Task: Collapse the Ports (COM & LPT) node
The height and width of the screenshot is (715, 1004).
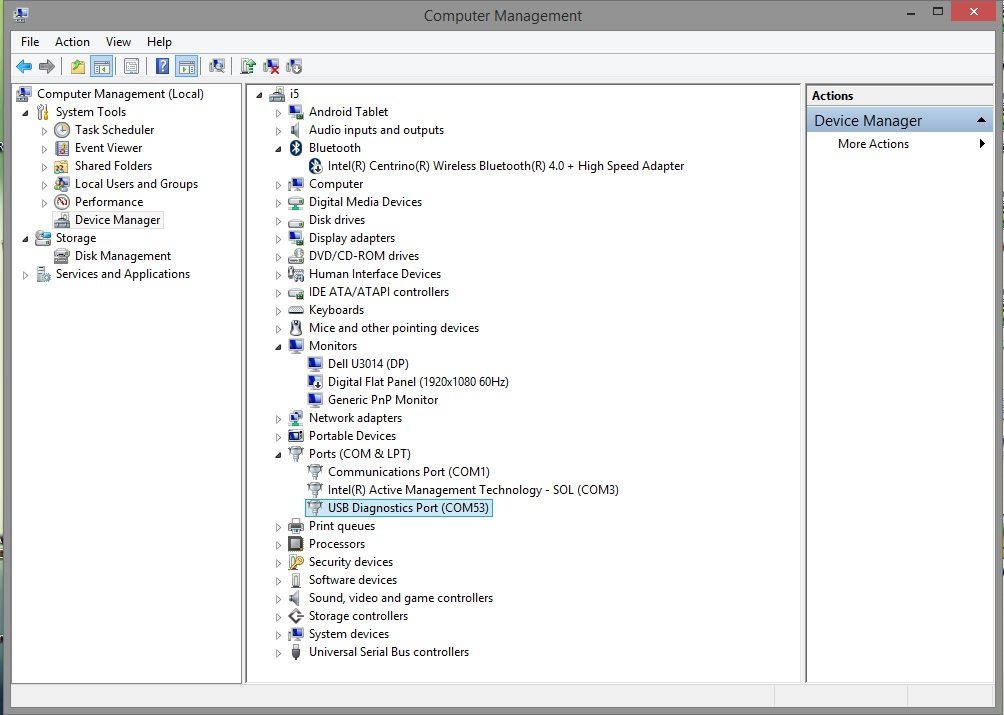Action: coord(278,454)
